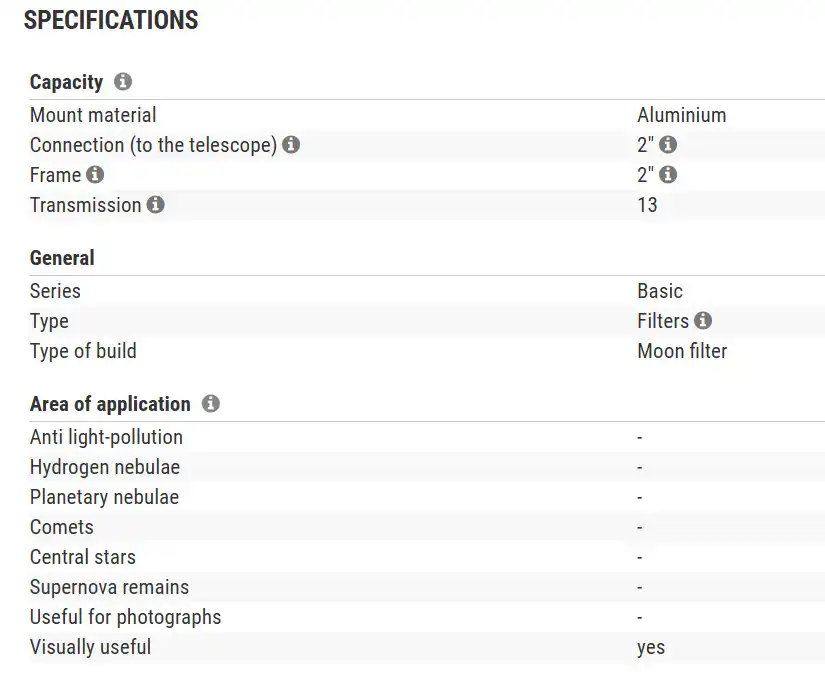Click the Anti light-pollution row label
The height and width of the screenshot is (684, 825).
[x=106, y=437]
